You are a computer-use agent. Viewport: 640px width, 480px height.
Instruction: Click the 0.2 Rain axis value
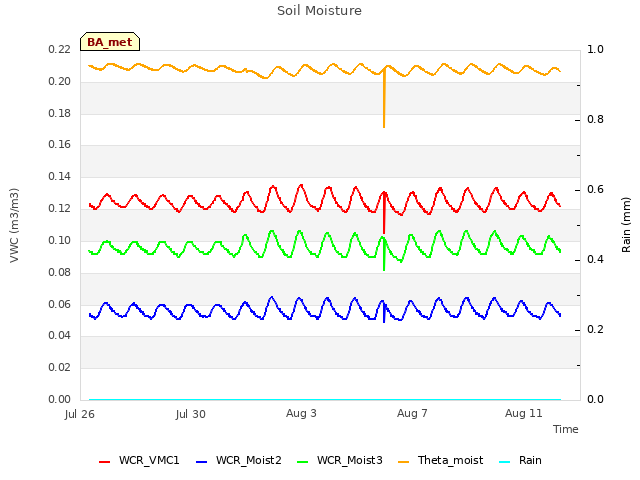pyautogui.click(x=595, y=329)
